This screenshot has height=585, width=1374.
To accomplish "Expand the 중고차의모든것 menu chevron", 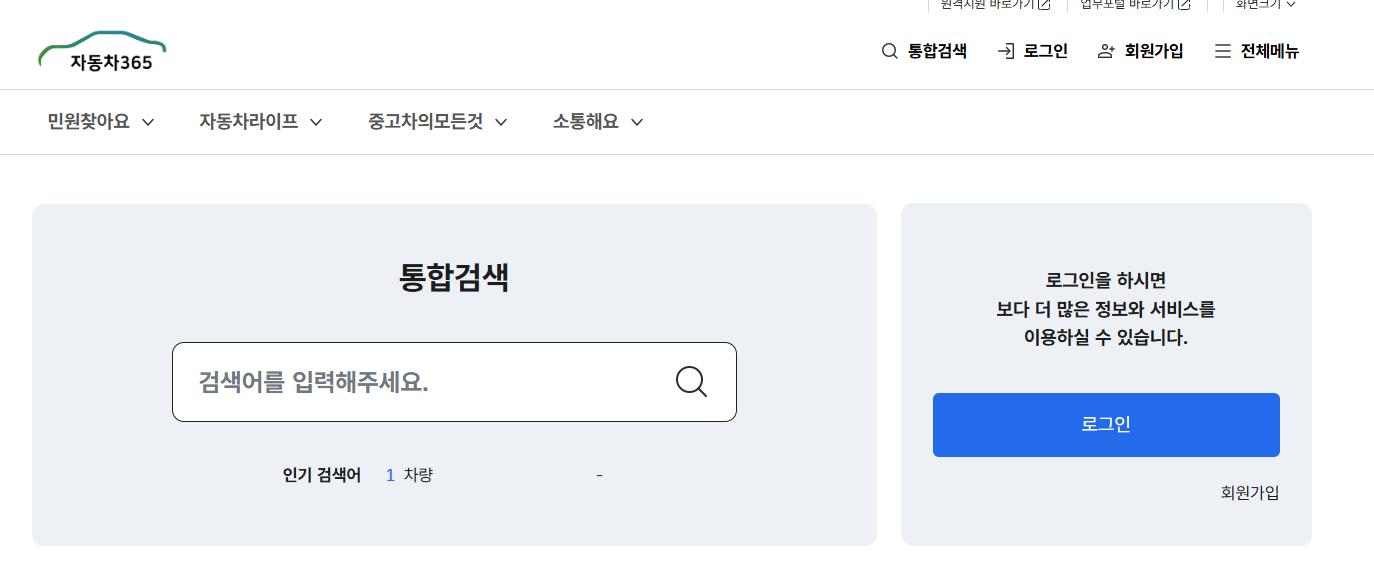I will click(x=502, y=121).
